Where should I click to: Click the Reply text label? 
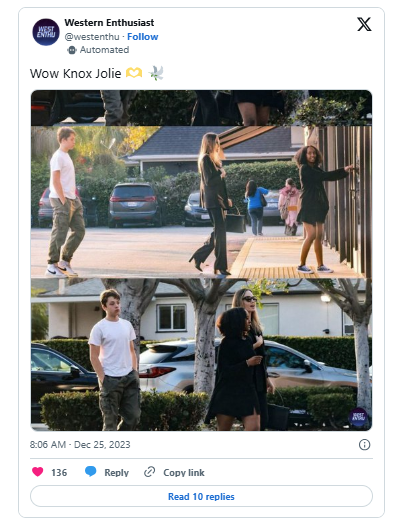tap(117, 472)
